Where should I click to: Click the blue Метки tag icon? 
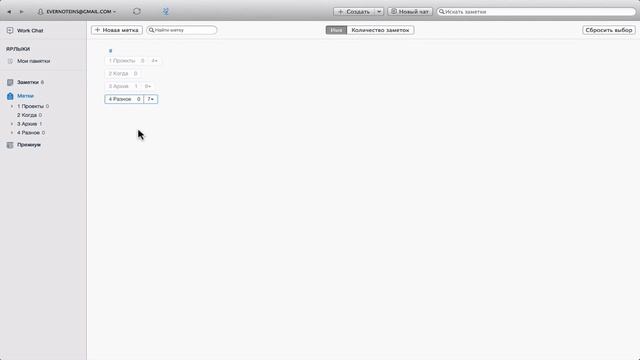[10, 96]
